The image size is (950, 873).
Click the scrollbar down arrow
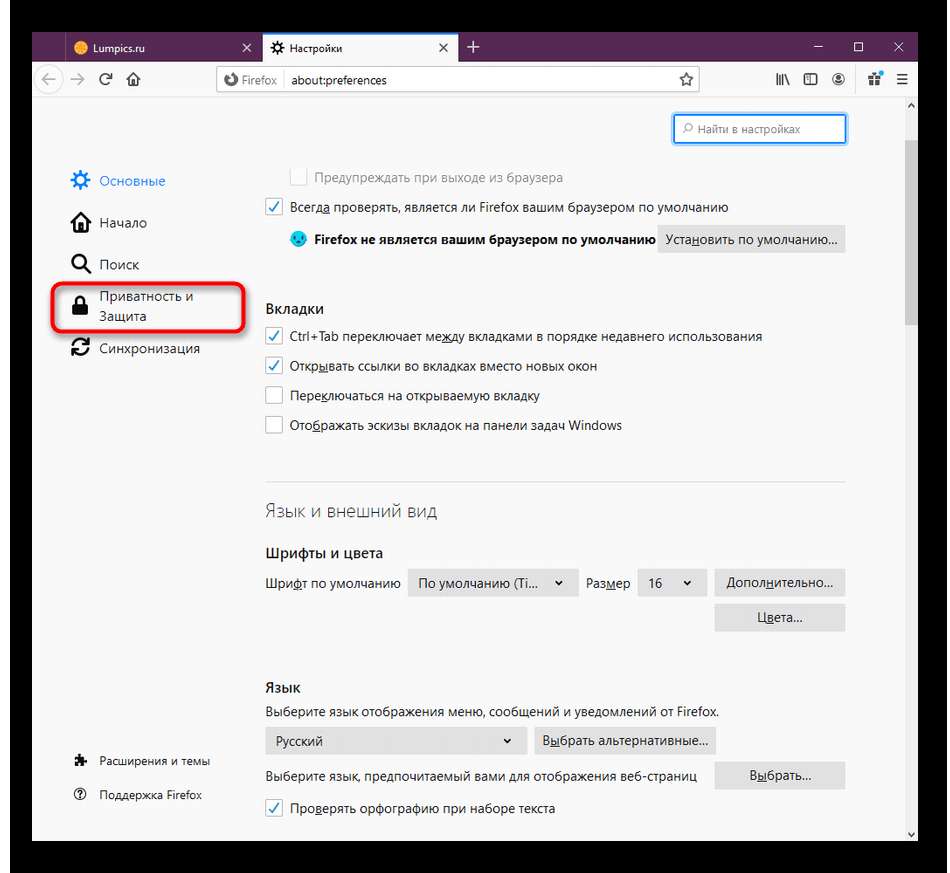point(911,834)
